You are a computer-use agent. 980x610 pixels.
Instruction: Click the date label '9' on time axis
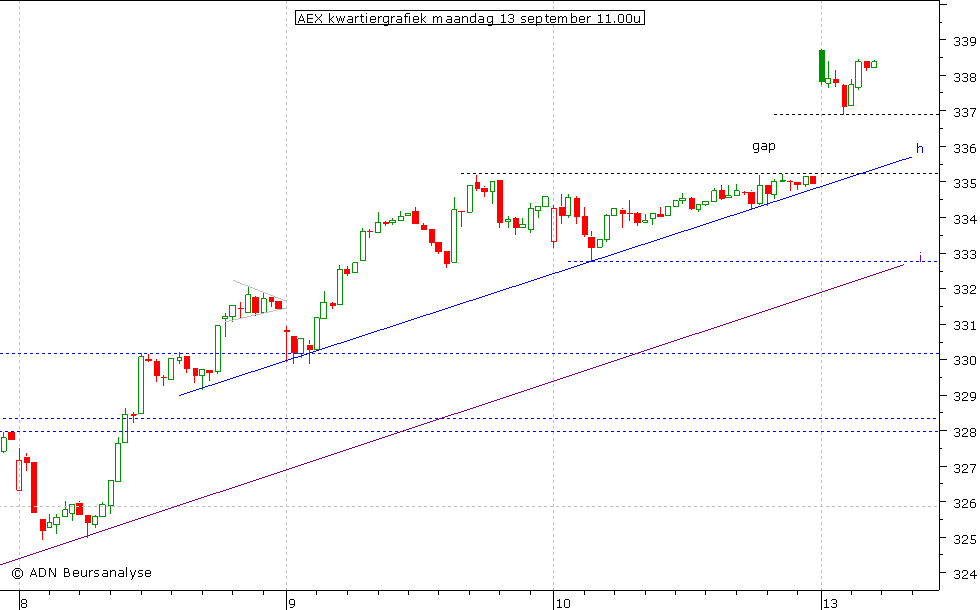point(291,604)
